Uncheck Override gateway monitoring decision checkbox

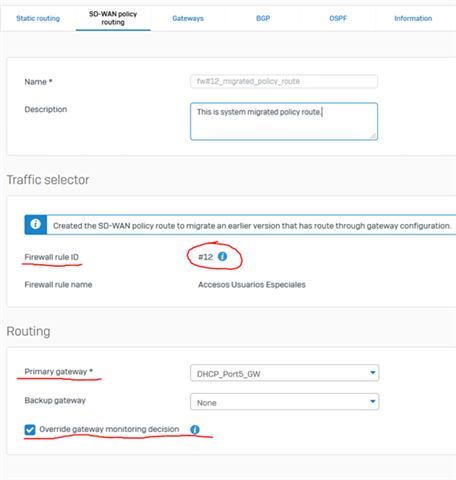point(30,430)
